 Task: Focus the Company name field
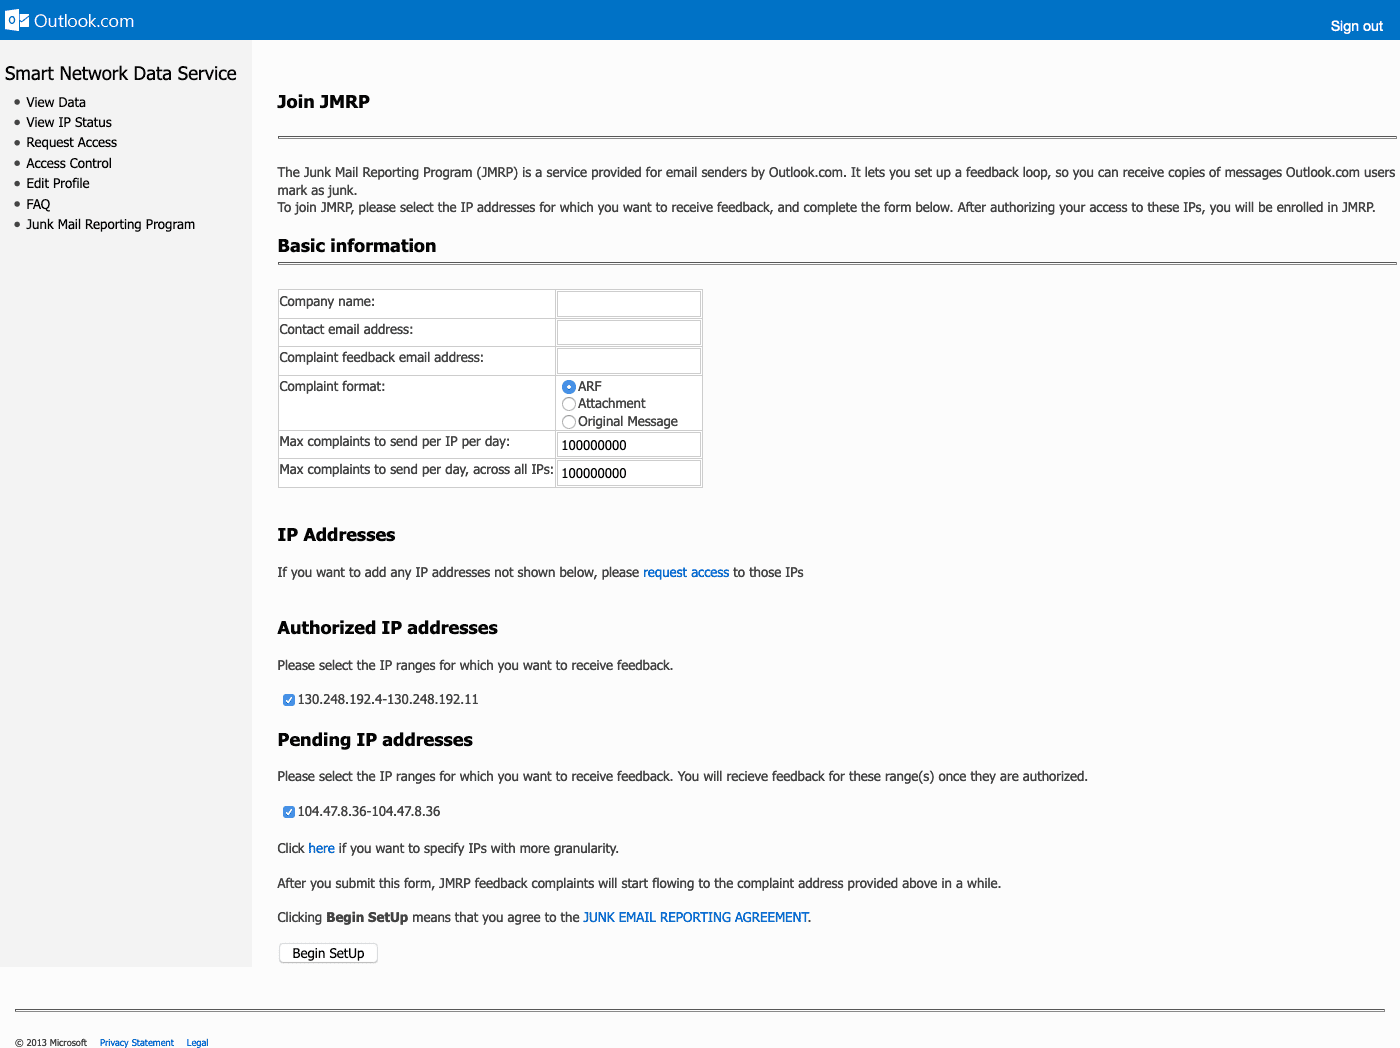pos(628,304)
